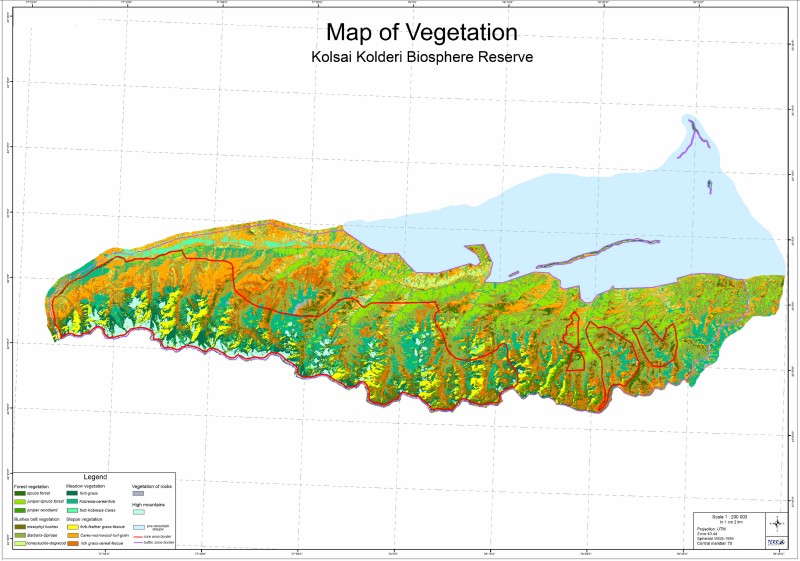Click the 'Vegetation of rocks' legend heading
The image size is (800, 561).
coord(152,486)
